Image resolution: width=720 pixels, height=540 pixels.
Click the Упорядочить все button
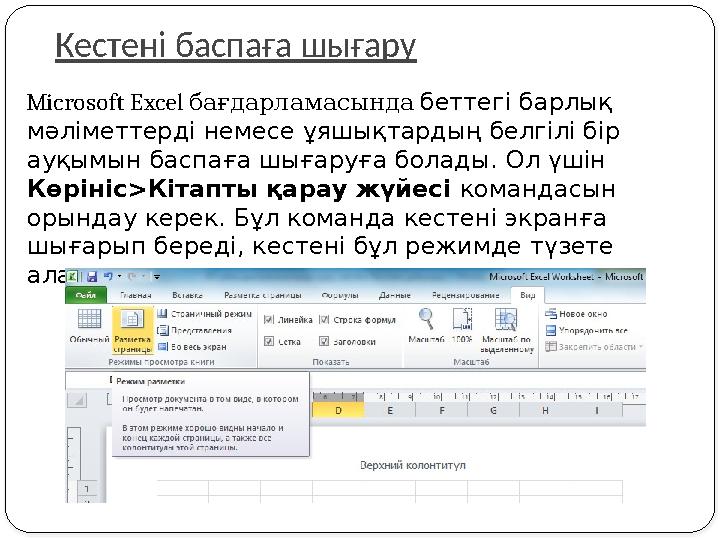click(x=586, y=330)
